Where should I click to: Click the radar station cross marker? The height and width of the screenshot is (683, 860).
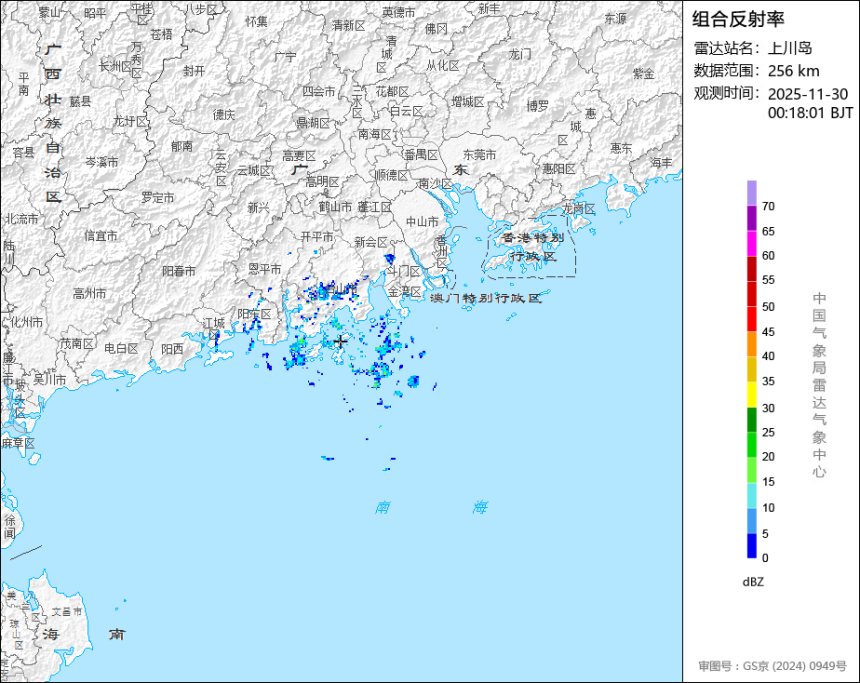click(341, 342)
